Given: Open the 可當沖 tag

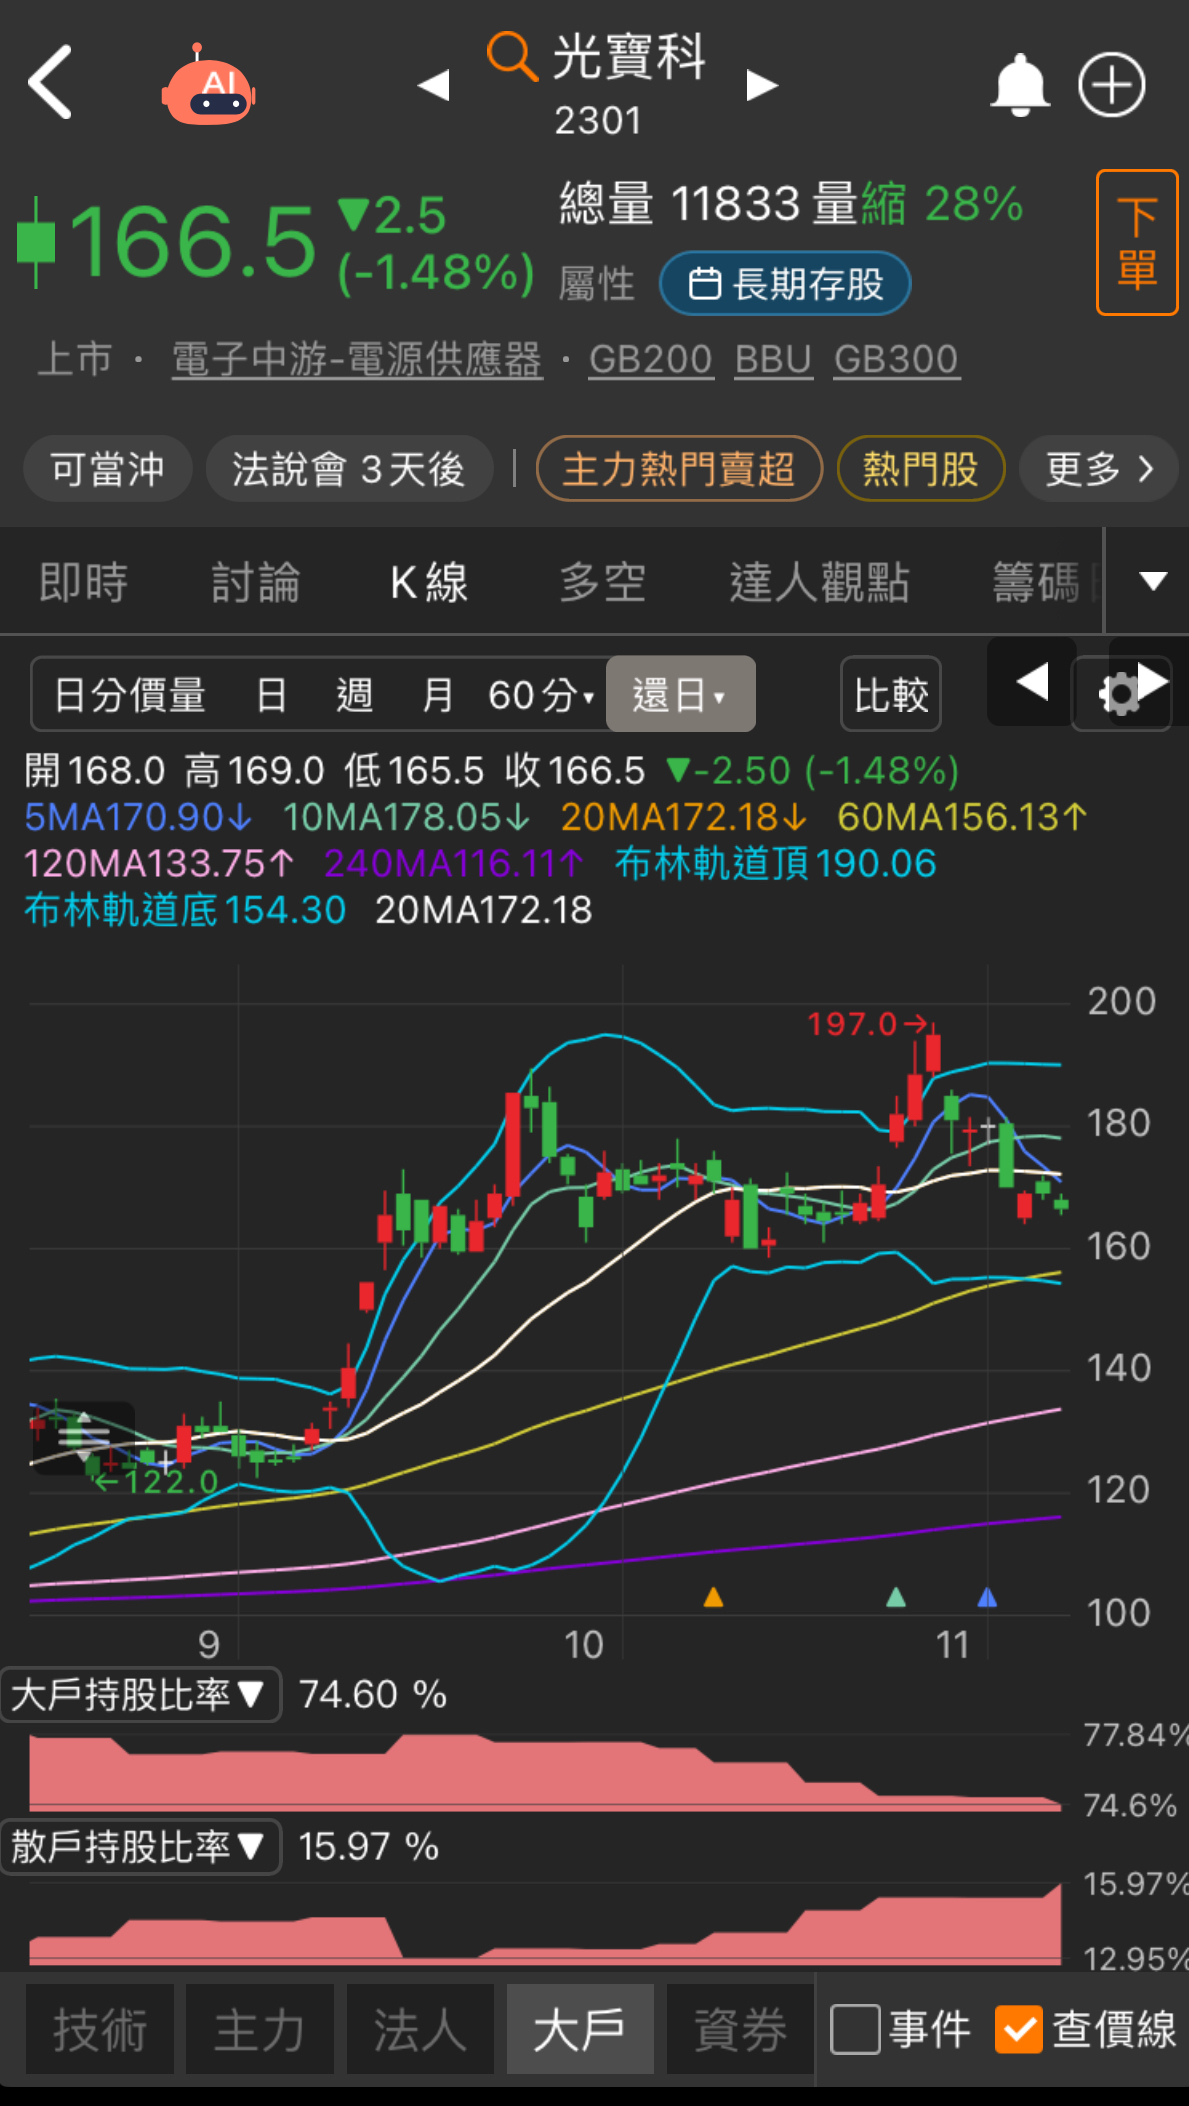Looking at the screenshot, I should pyautogui.click(x=108, y=468).
